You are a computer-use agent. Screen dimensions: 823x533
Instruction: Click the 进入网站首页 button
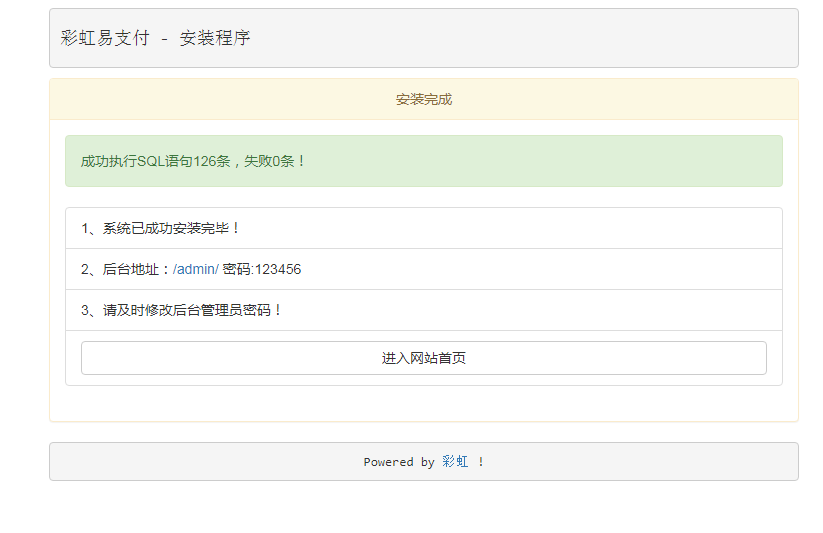click(x=423, y=358)
